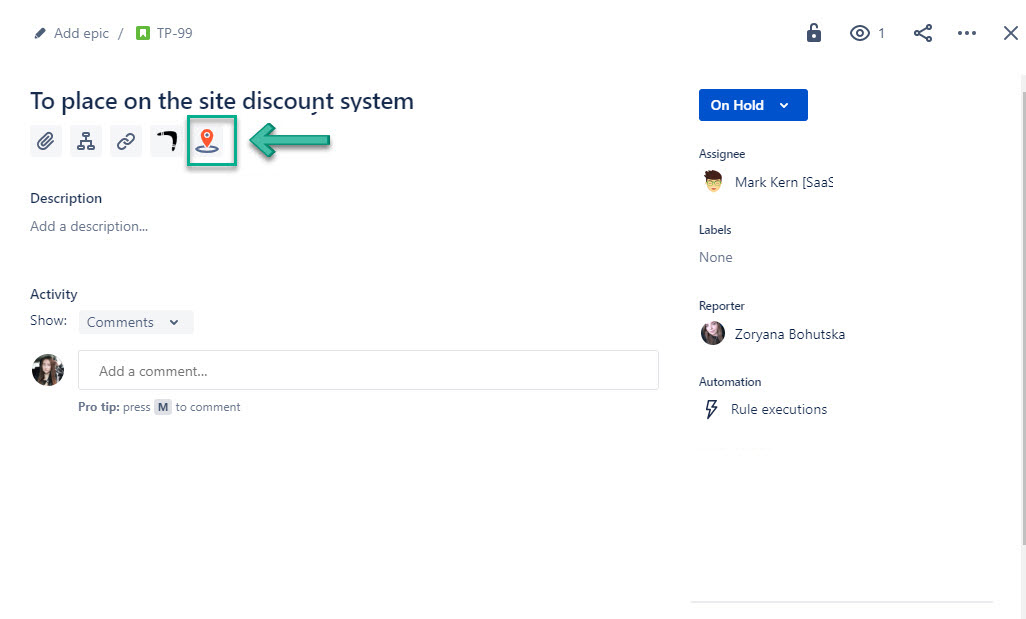This screenshot has height=619, width=1026.
Task: Select assignee Mark Kern
Action: pyautogui.click(x=782, y=182)
